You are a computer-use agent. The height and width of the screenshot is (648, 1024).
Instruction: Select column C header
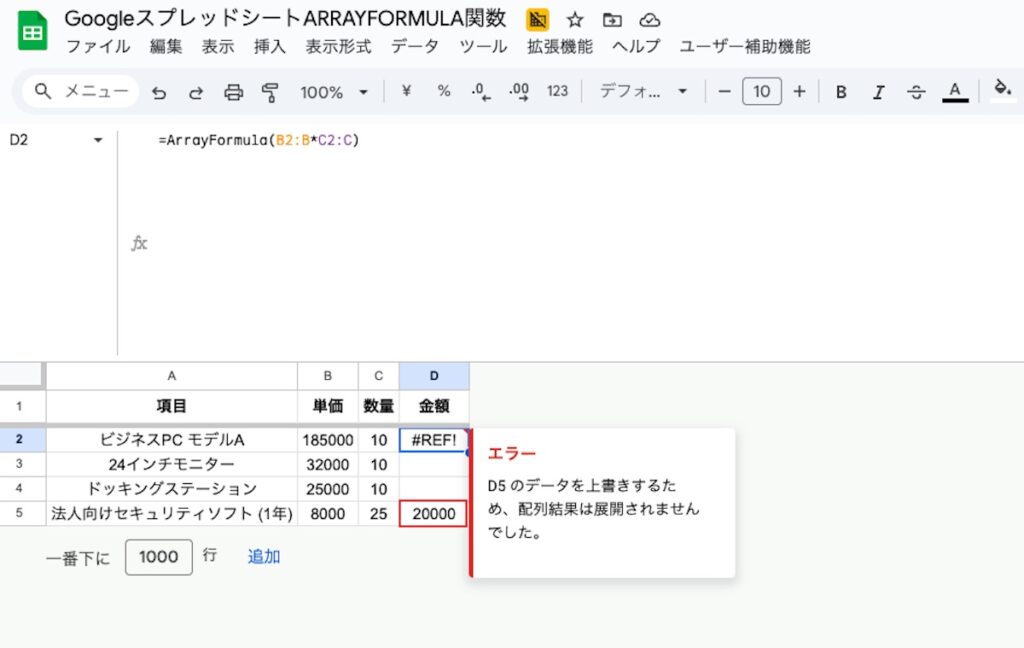(379, 376)
